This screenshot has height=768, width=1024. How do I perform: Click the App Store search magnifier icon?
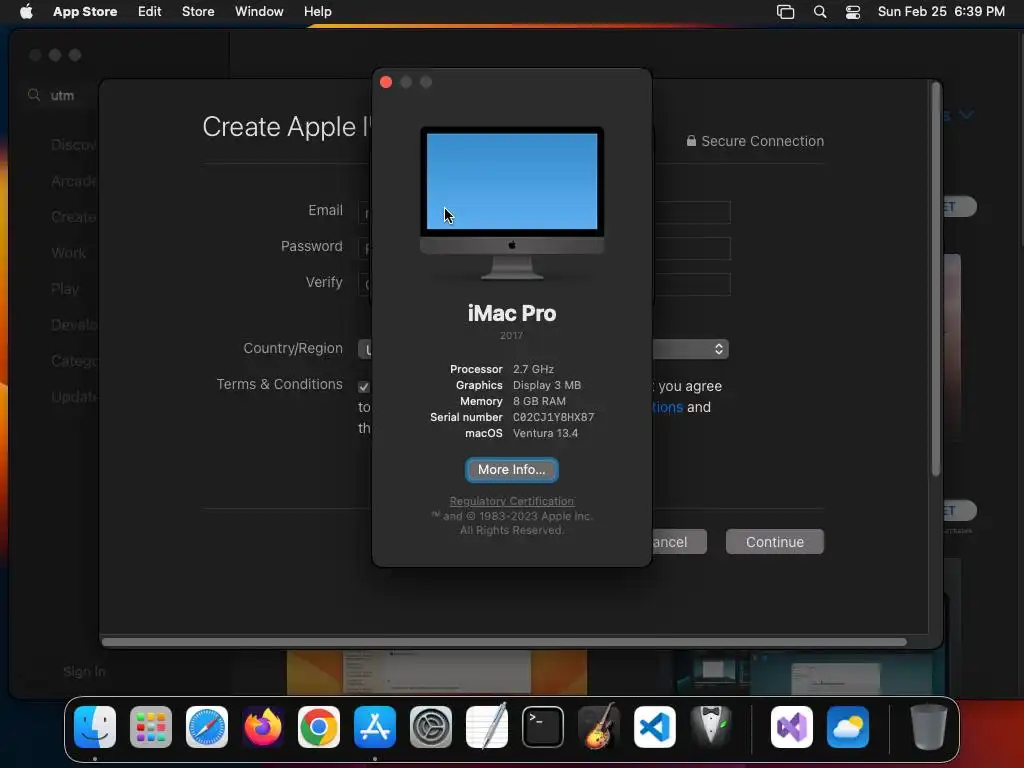click(34, 95)
